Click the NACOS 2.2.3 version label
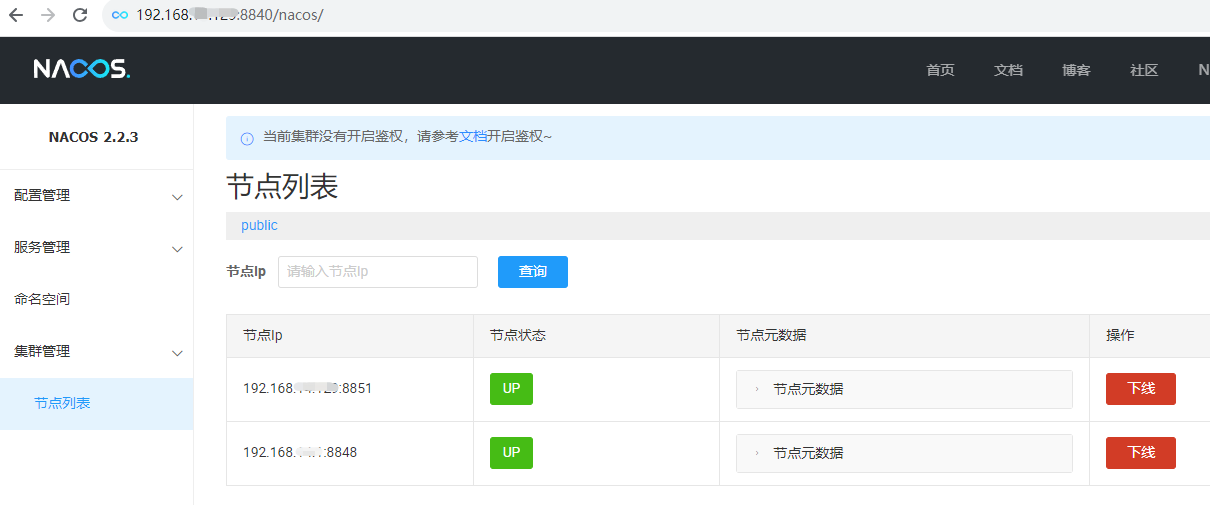The width and height of the screenshot is (1210, 505). tap(93, 138)
